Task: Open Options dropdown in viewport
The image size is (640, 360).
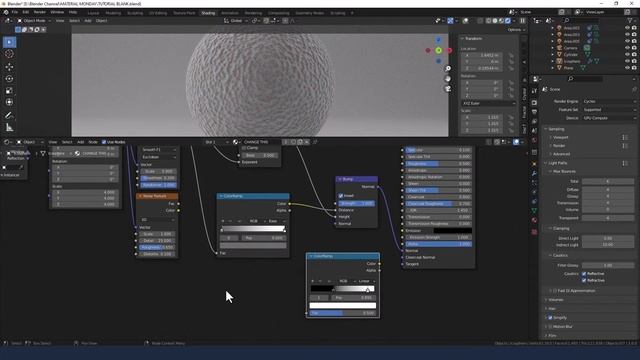Action: [x=516, y=30]
